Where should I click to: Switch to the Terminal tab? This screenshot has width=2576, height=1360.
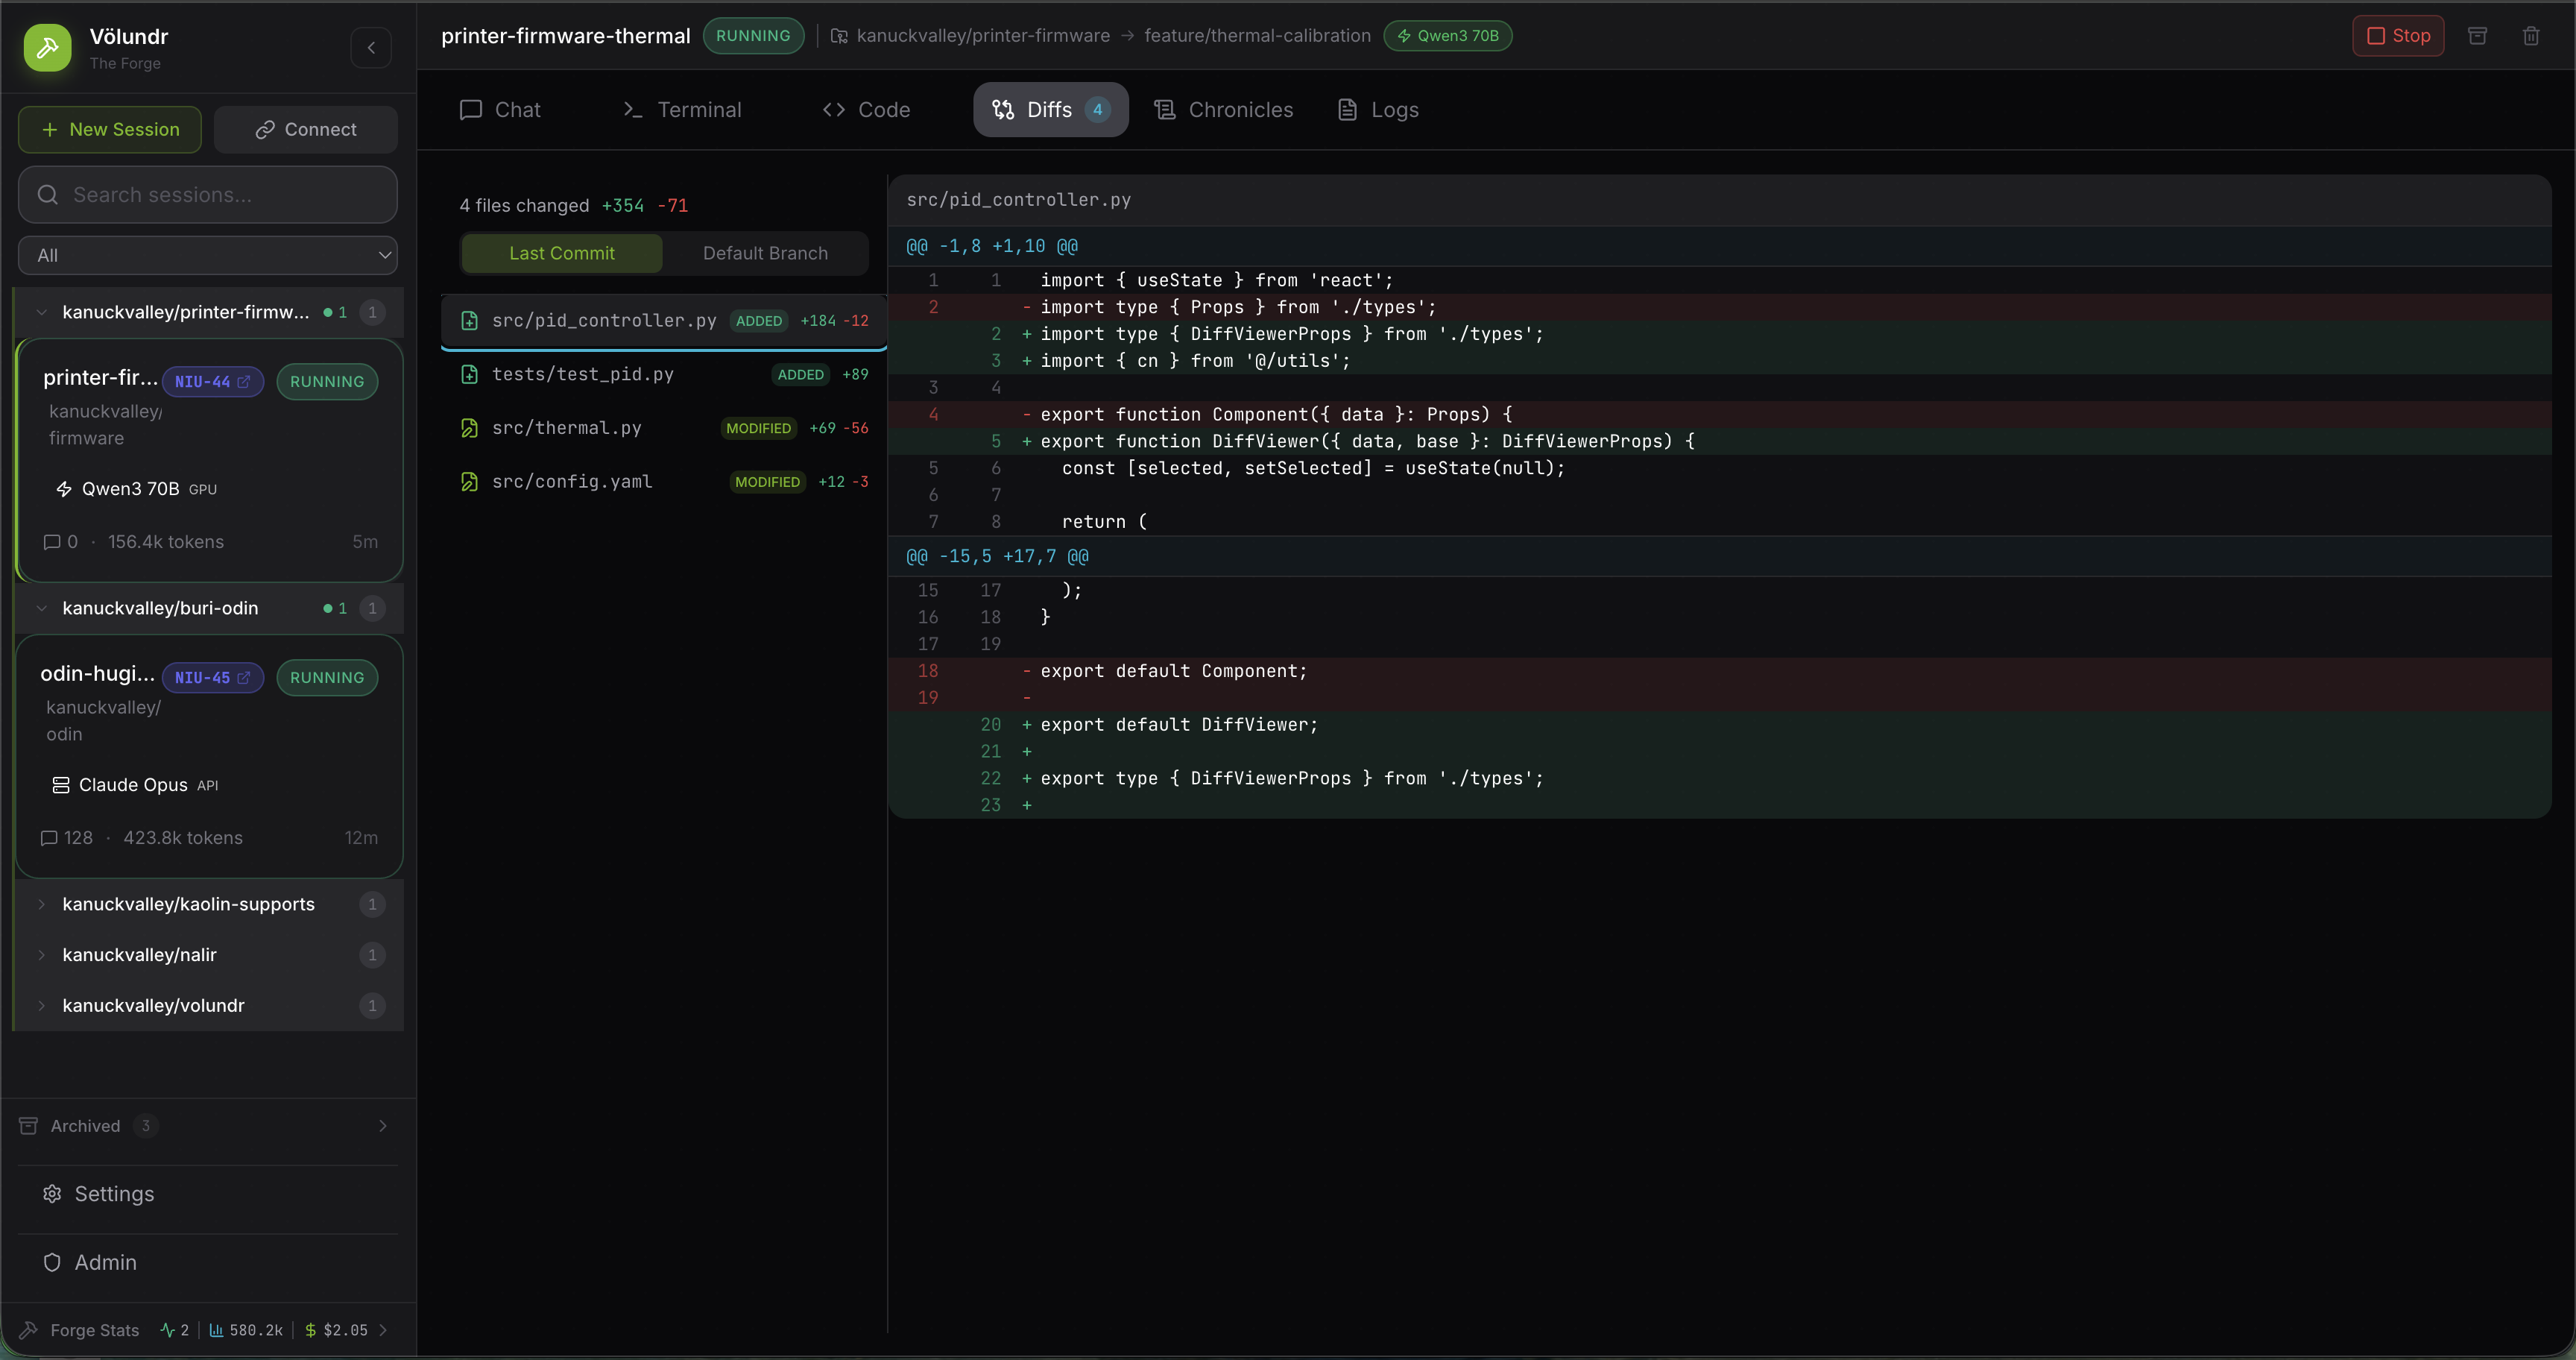point(682,110)
